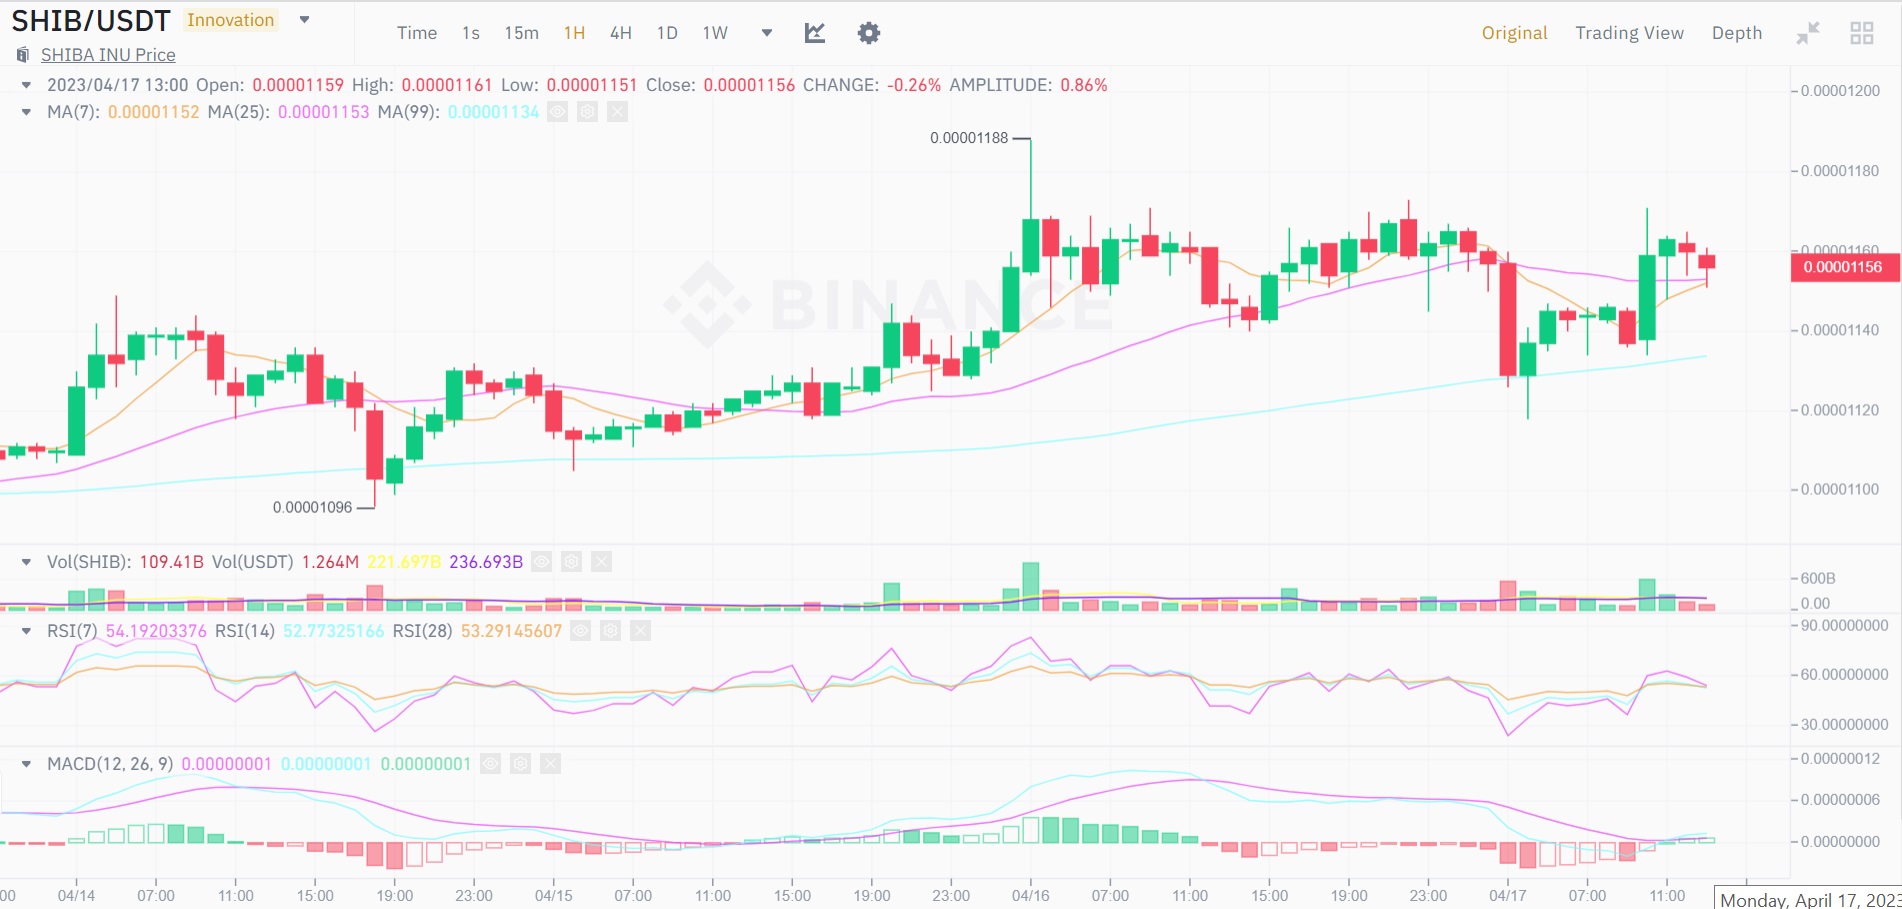Click the 04/16 date on time axis
Image resolution: width=1902 pixels, height=909 pixels.
coord(1030,895)
